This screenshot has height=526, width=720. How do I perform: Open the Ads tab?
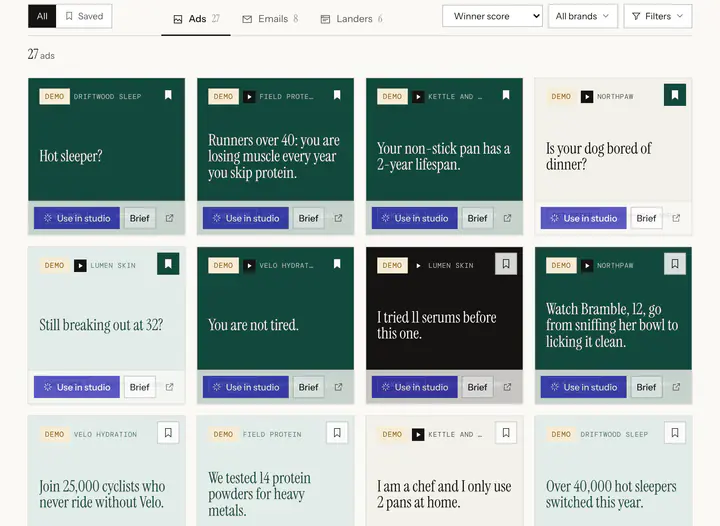pos(196,19)
